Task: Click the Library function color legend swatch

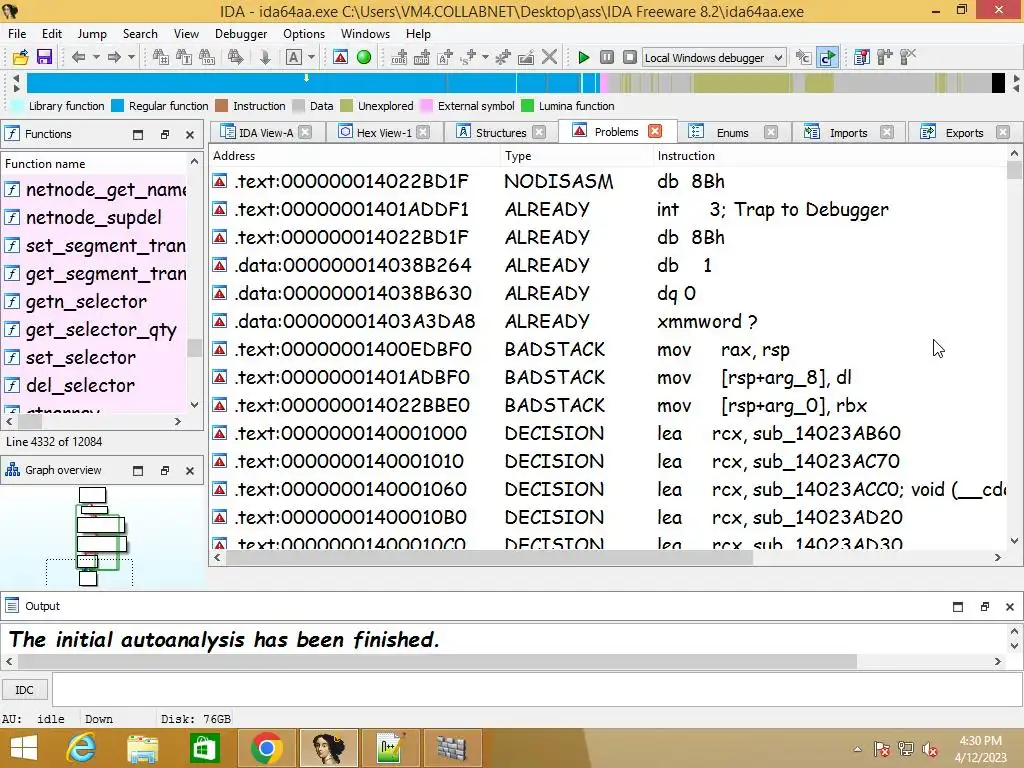Action: coord(18,106)
